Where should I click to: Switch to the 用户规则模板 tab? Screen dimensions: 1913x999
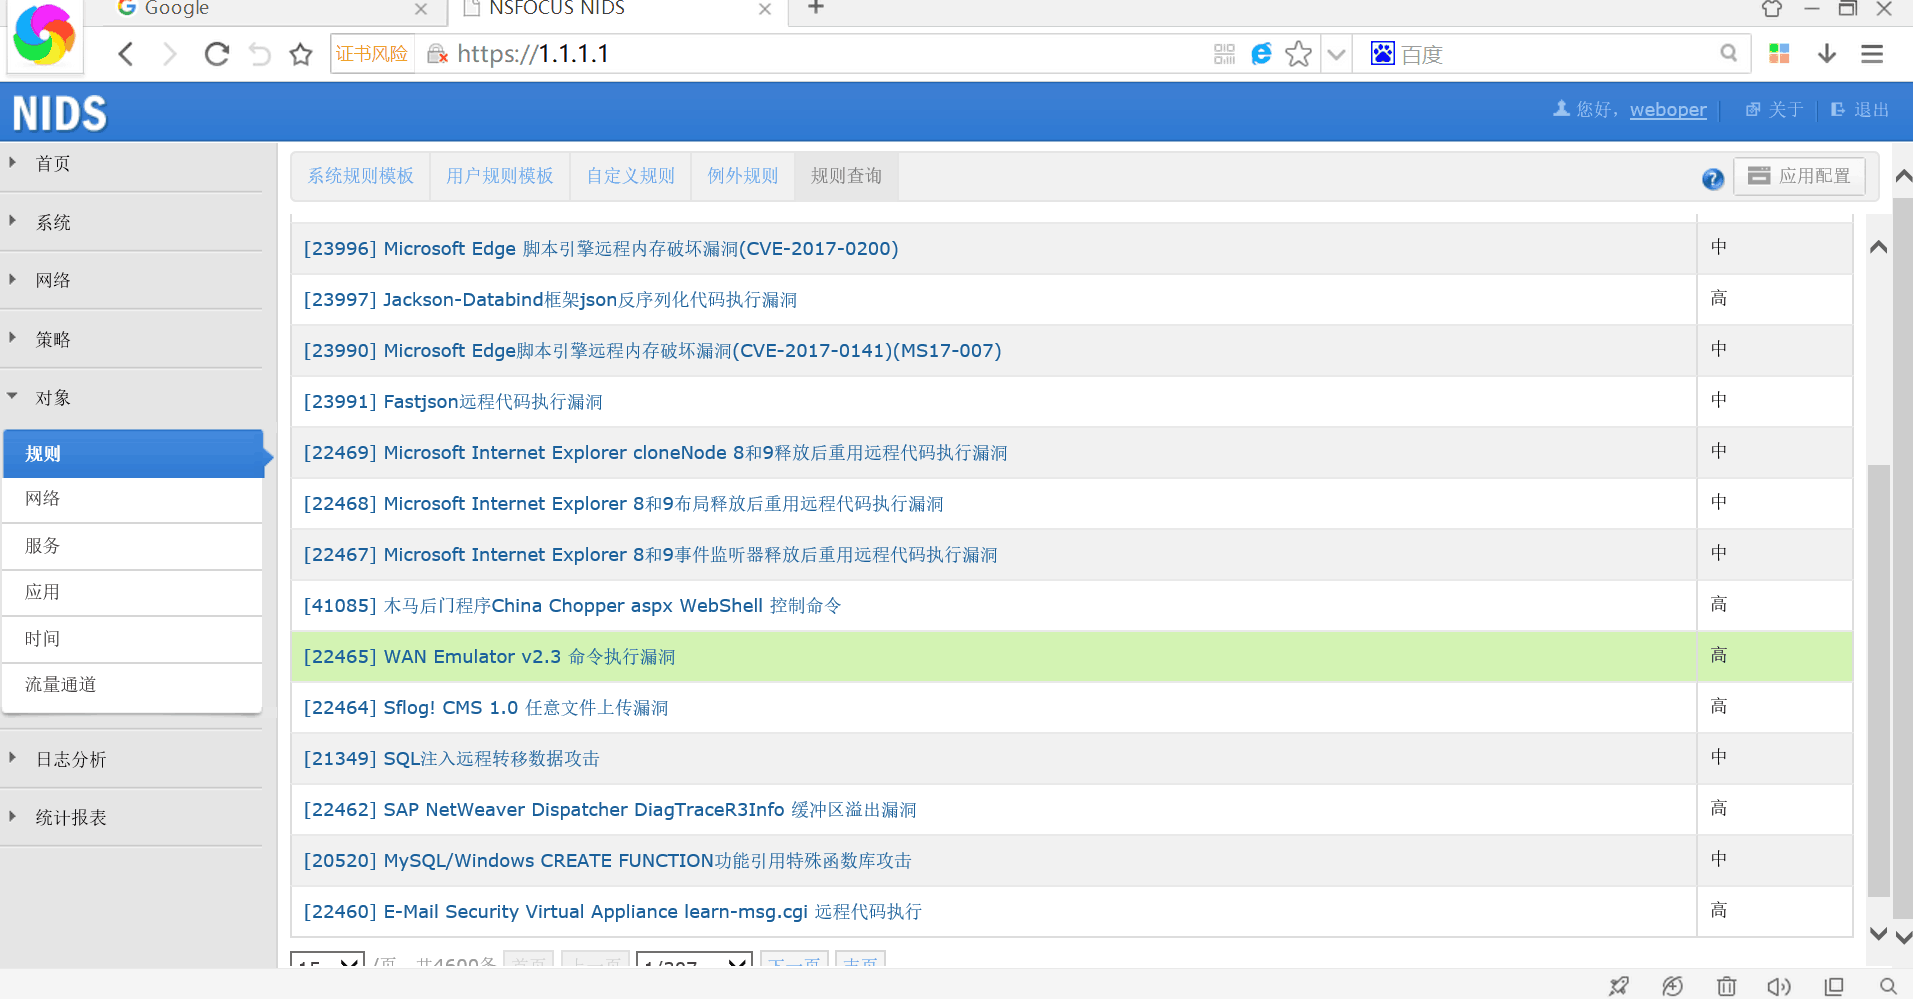tap(500, 176)
